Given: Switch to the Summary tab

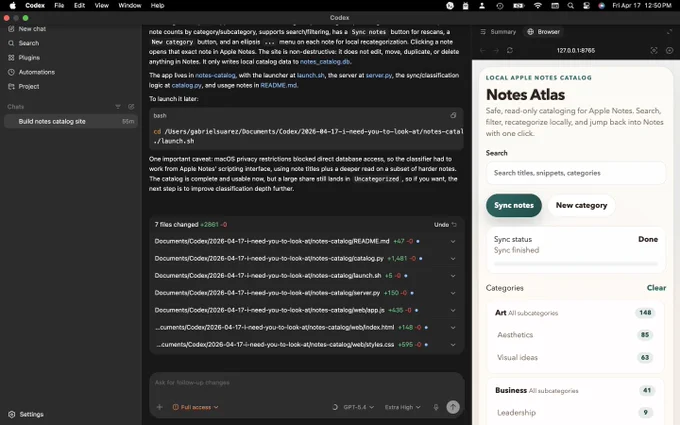Looking at the screenshot, I should click(x=498, y=32).
